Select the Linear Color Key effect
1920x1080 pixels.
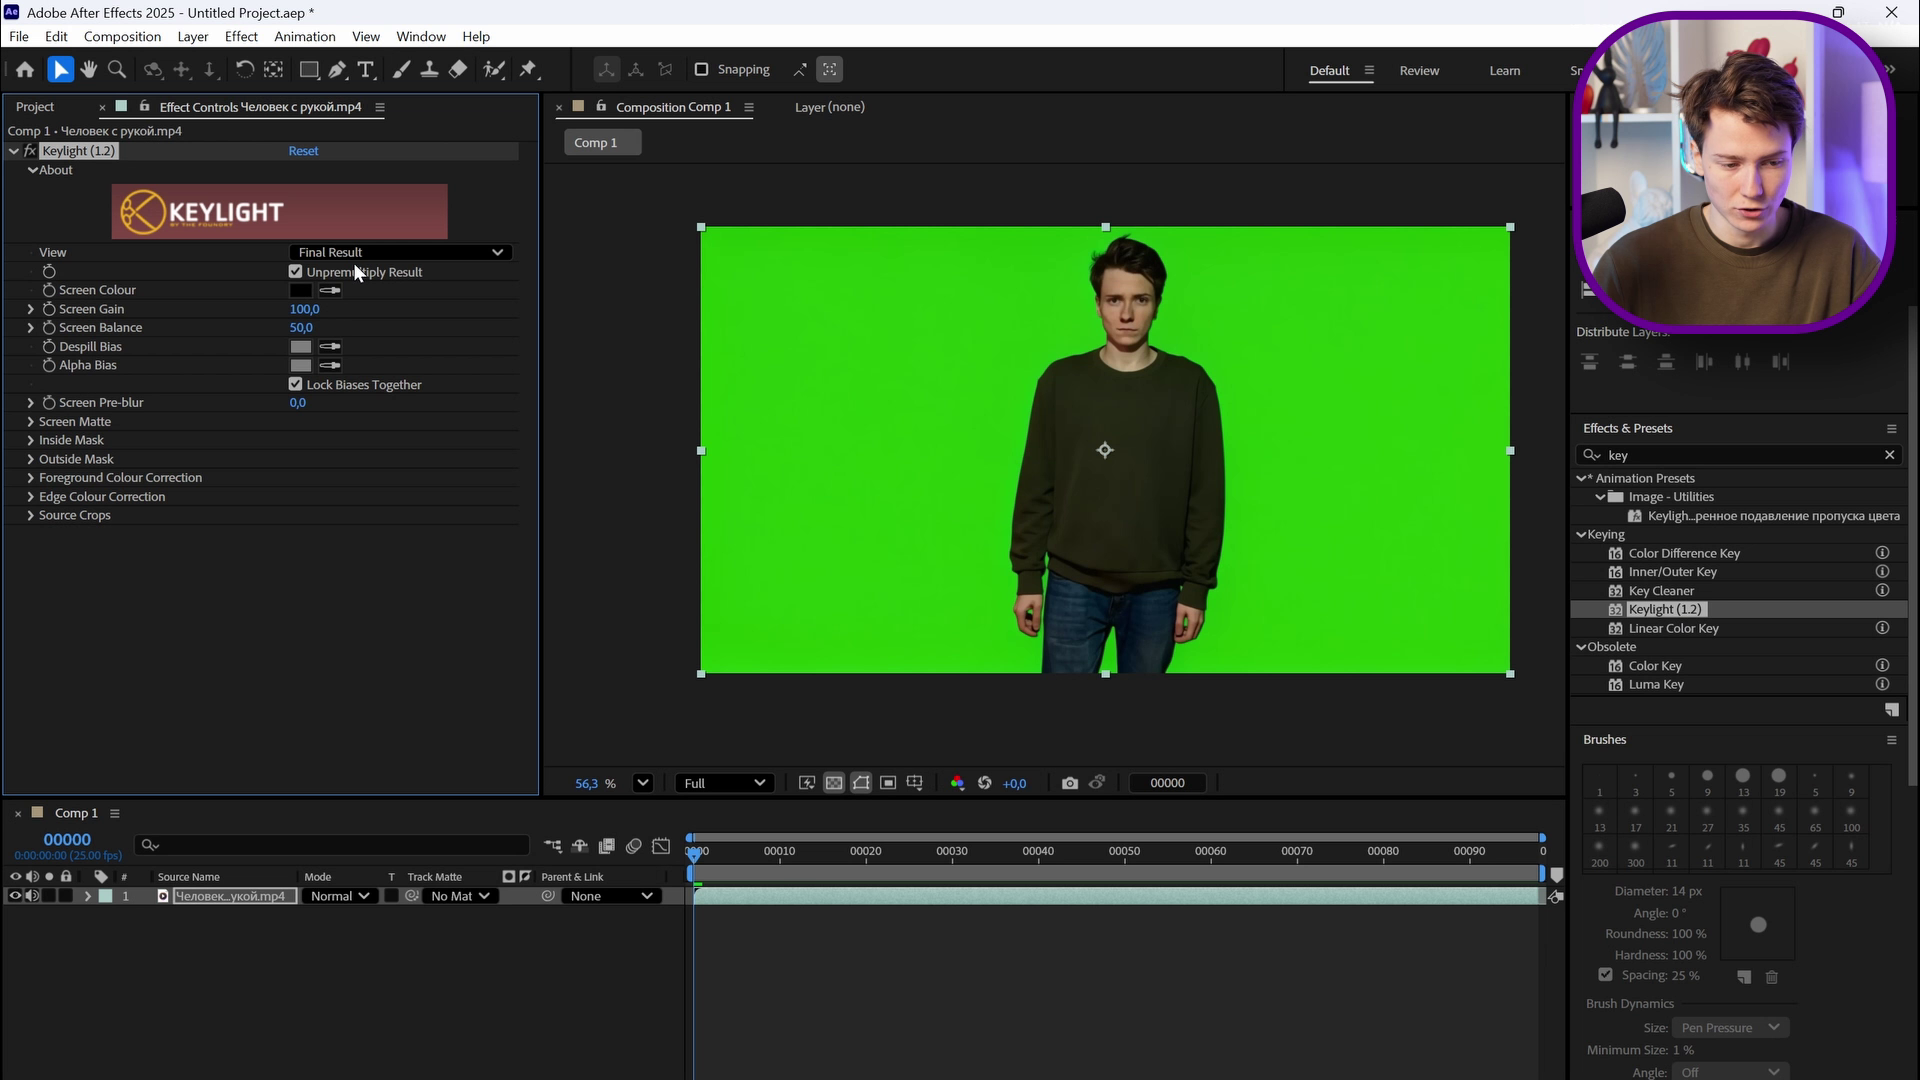click(1673, 628)
